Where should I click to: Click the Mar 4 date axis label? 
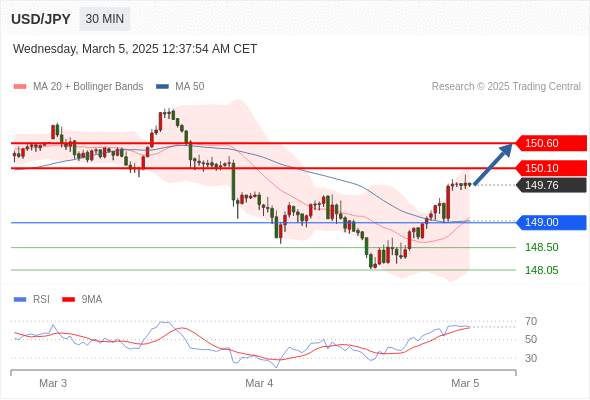pyautogui.click(x=259, y=383)
